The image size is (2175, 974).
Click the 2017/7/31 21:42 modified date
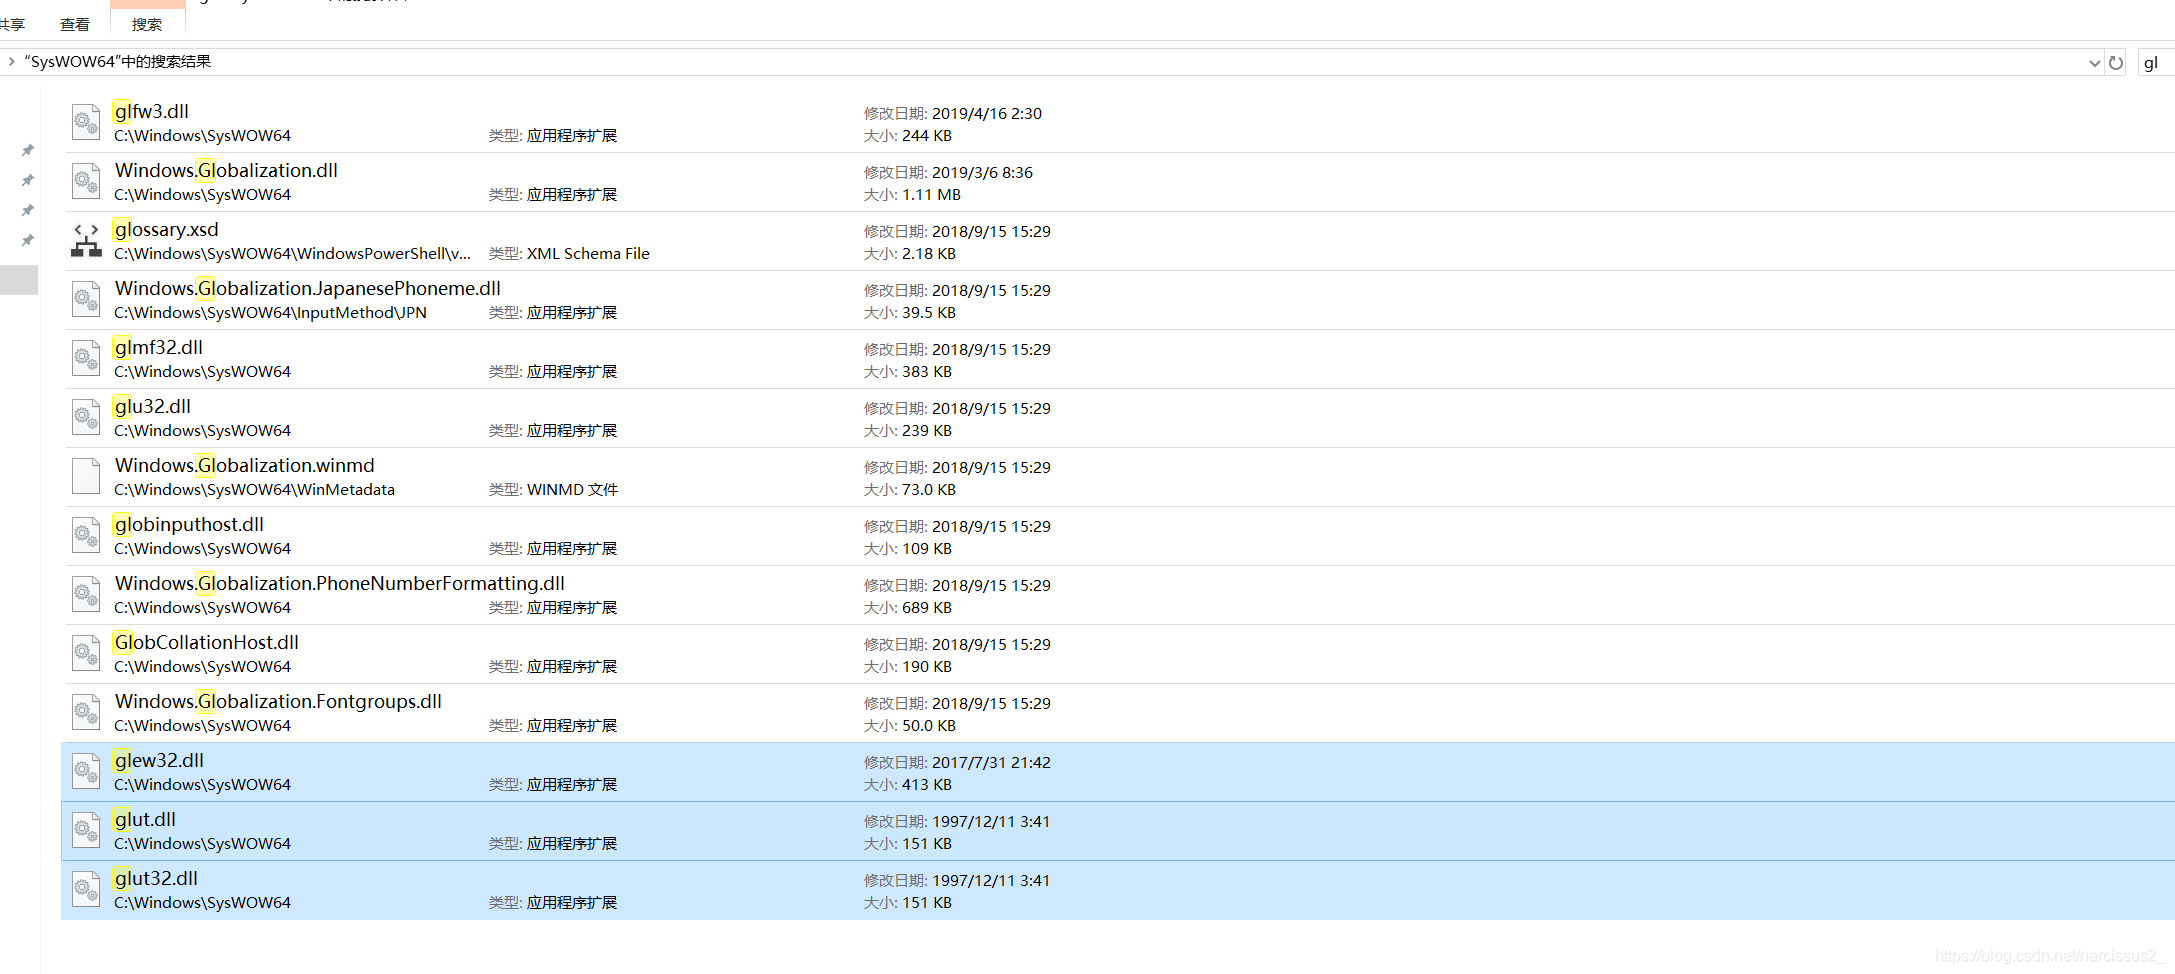pyautogui.click(x=991, y=763)
